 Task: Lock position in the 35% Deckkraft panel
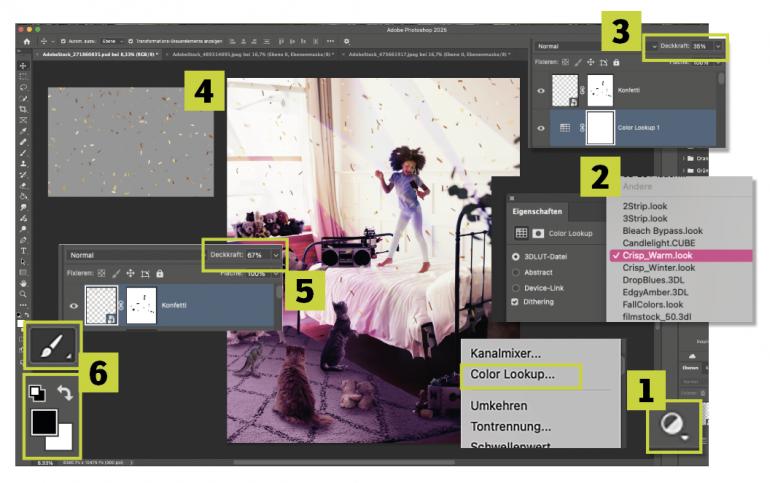pyautogui.click(x=590, y=62)
